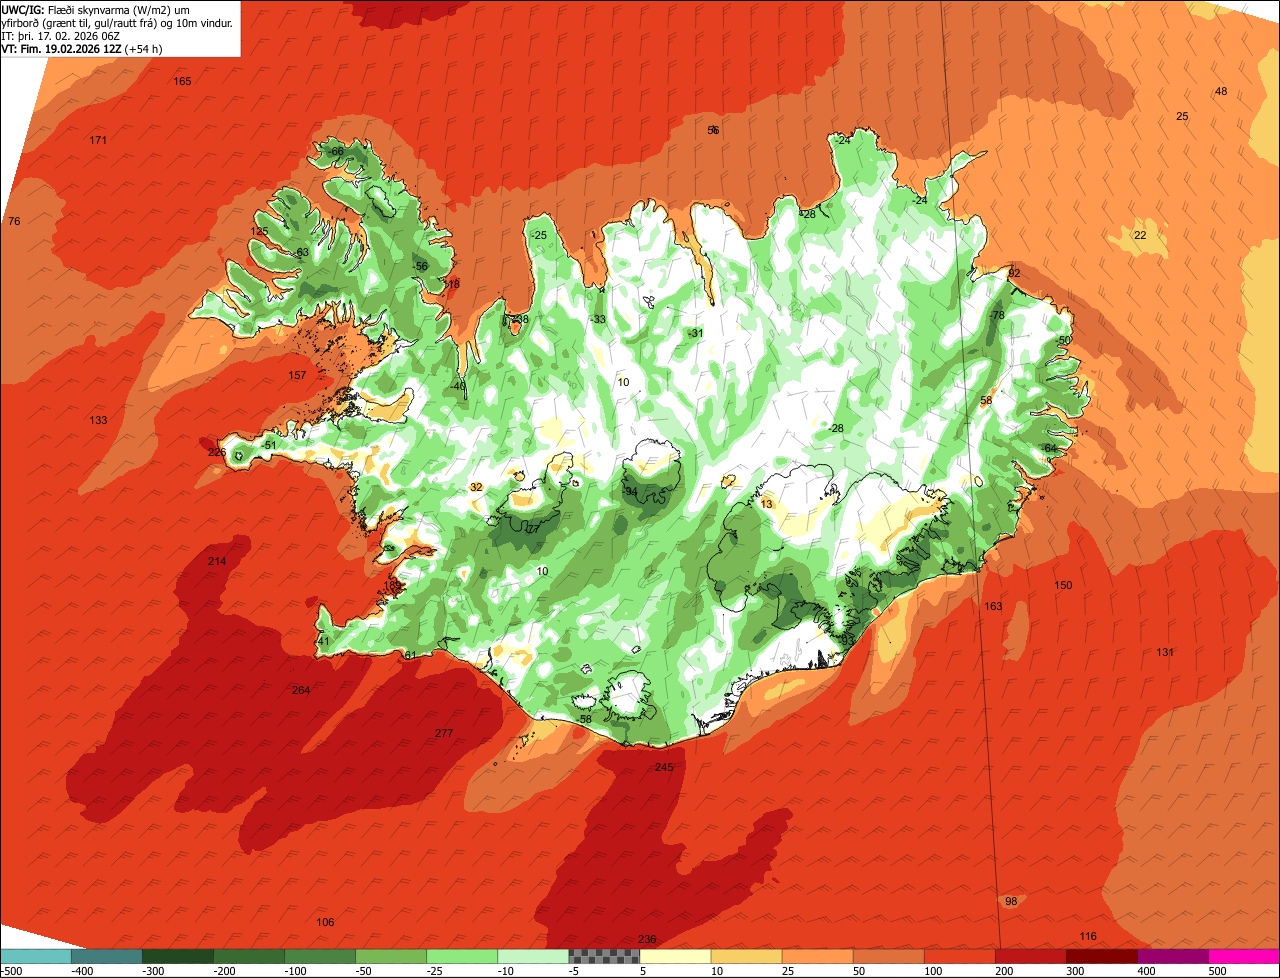
Task: Click the map value '245' off the south coast
Action: [664, 767]
